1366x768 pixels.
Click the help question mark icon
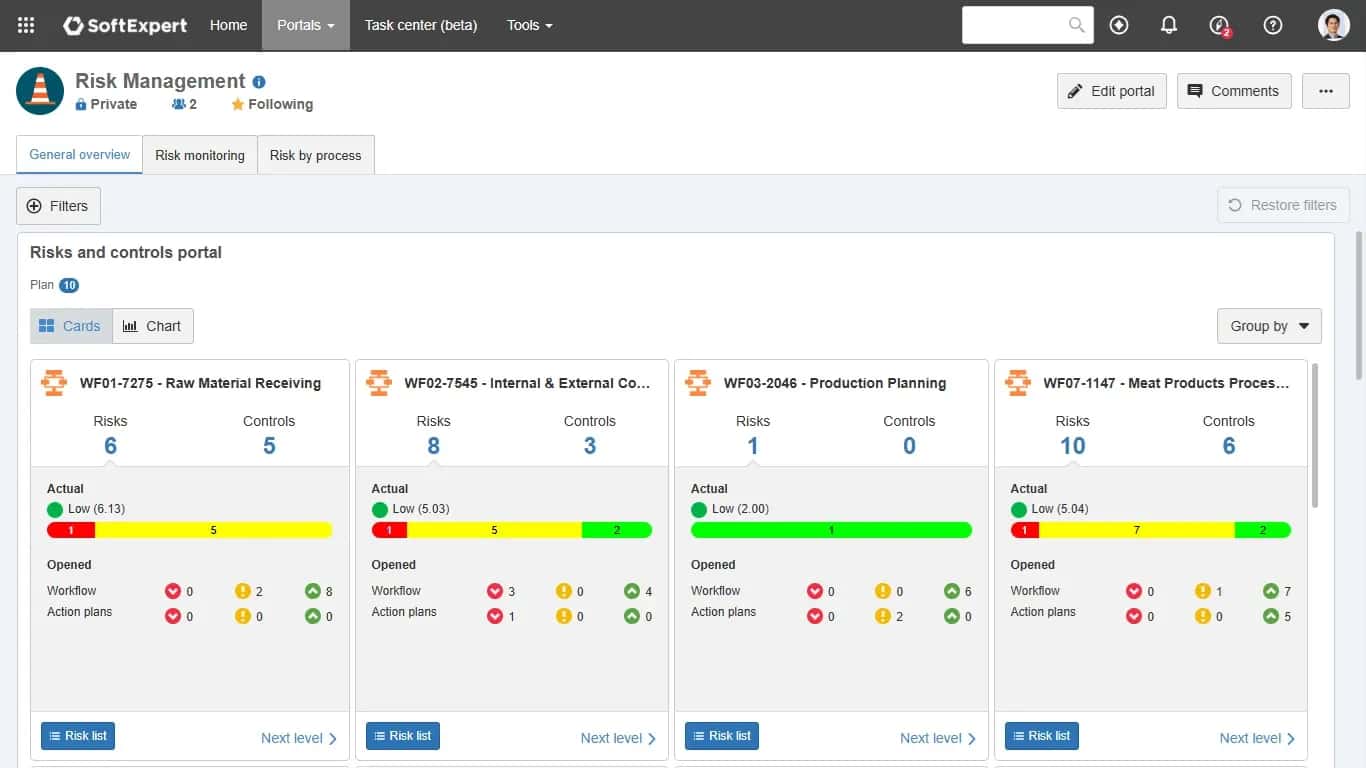(1272, 25)
